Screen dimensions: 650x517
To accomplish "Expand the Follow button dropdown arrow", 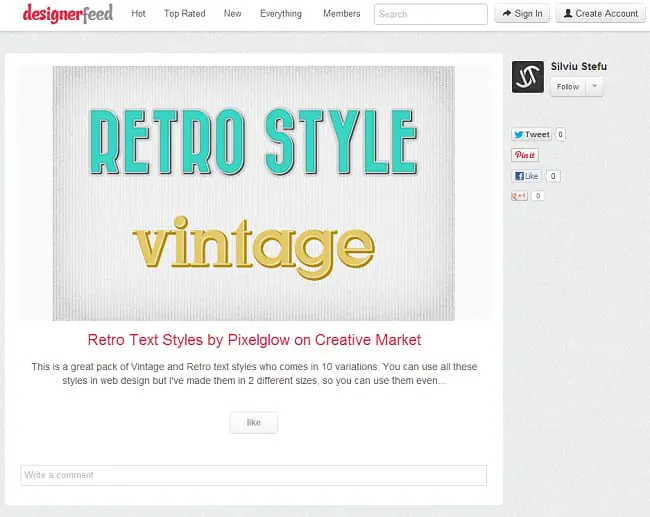I will [594, 87].
